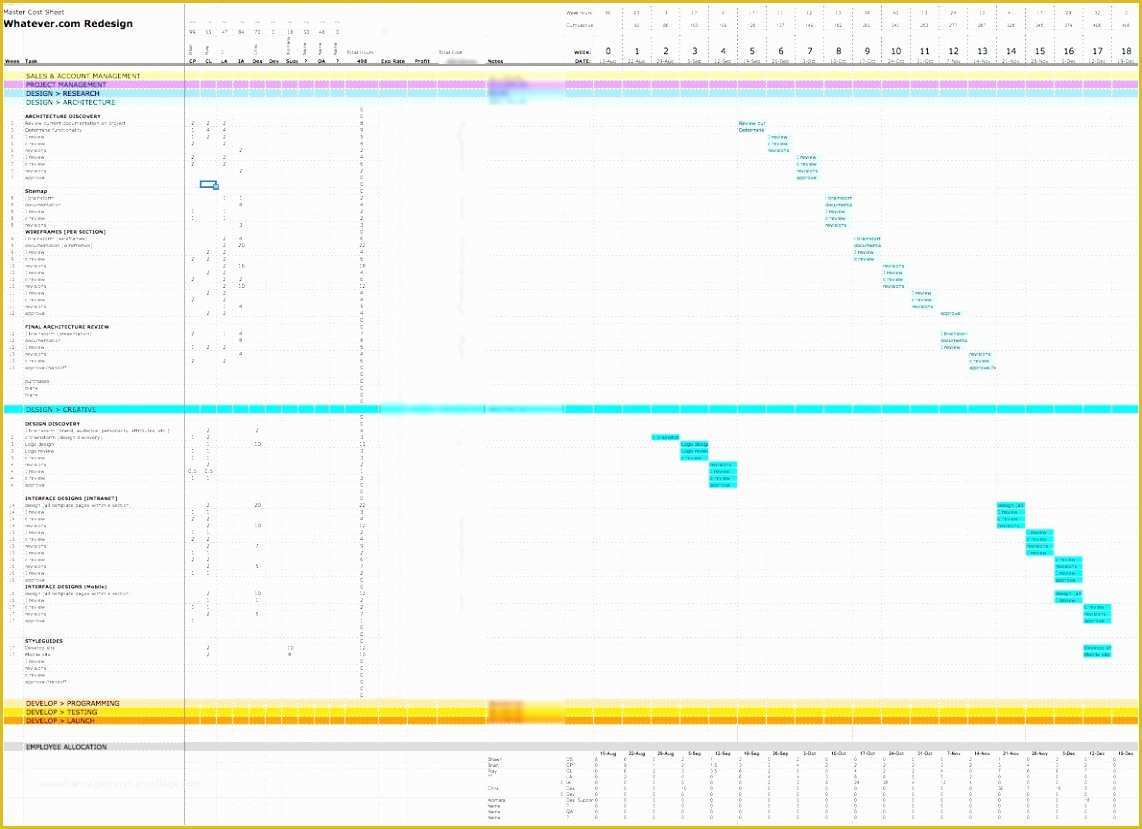Click the week 10 column header
The image size is (1142, 829).
(896, 51)
